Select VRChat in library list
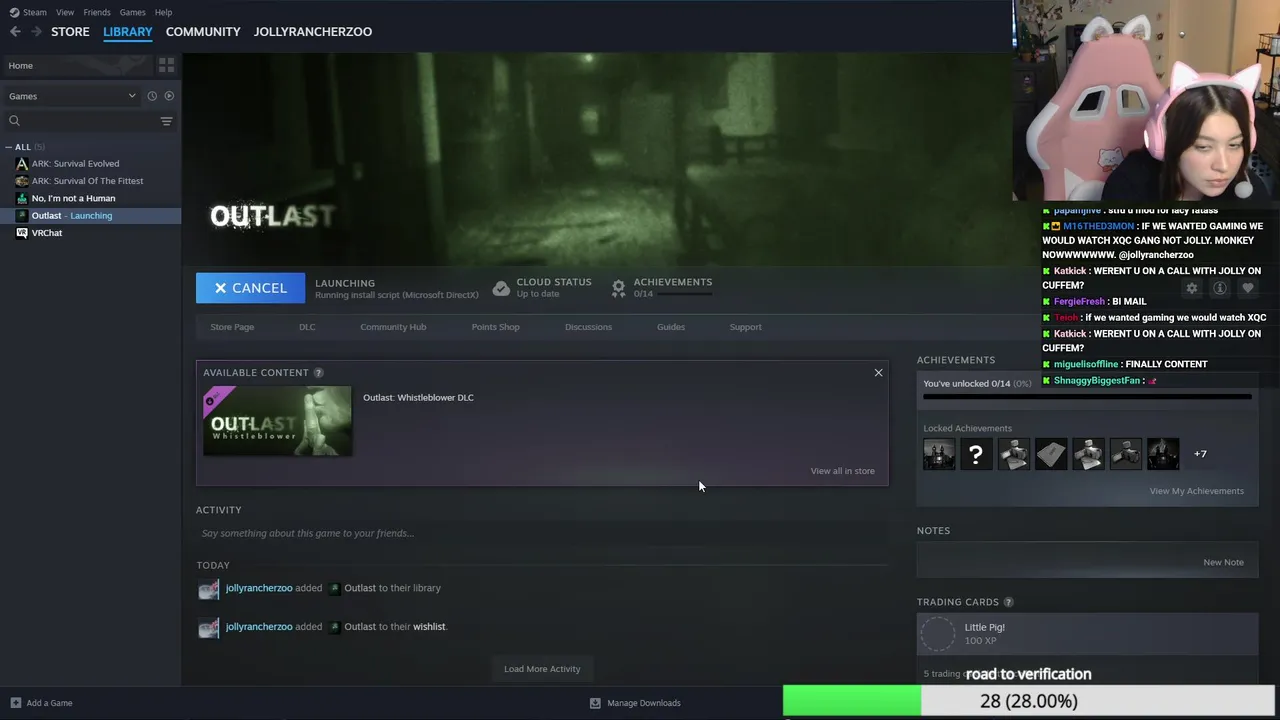The width and height of the screenshot is (1280, 720). (x=47, y=233)
